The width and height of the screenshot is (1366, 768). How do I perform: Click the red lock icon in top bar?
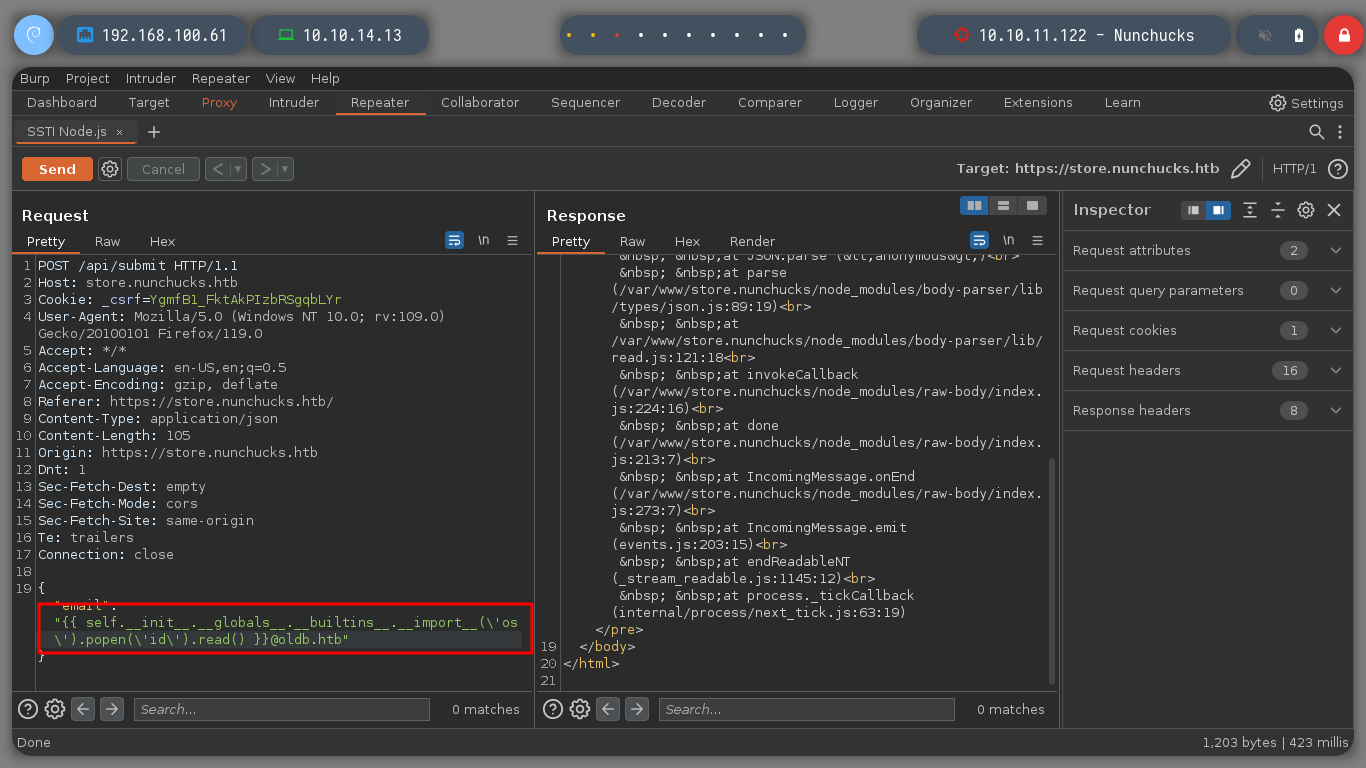pyautogui.click(x=1344, y=35)
